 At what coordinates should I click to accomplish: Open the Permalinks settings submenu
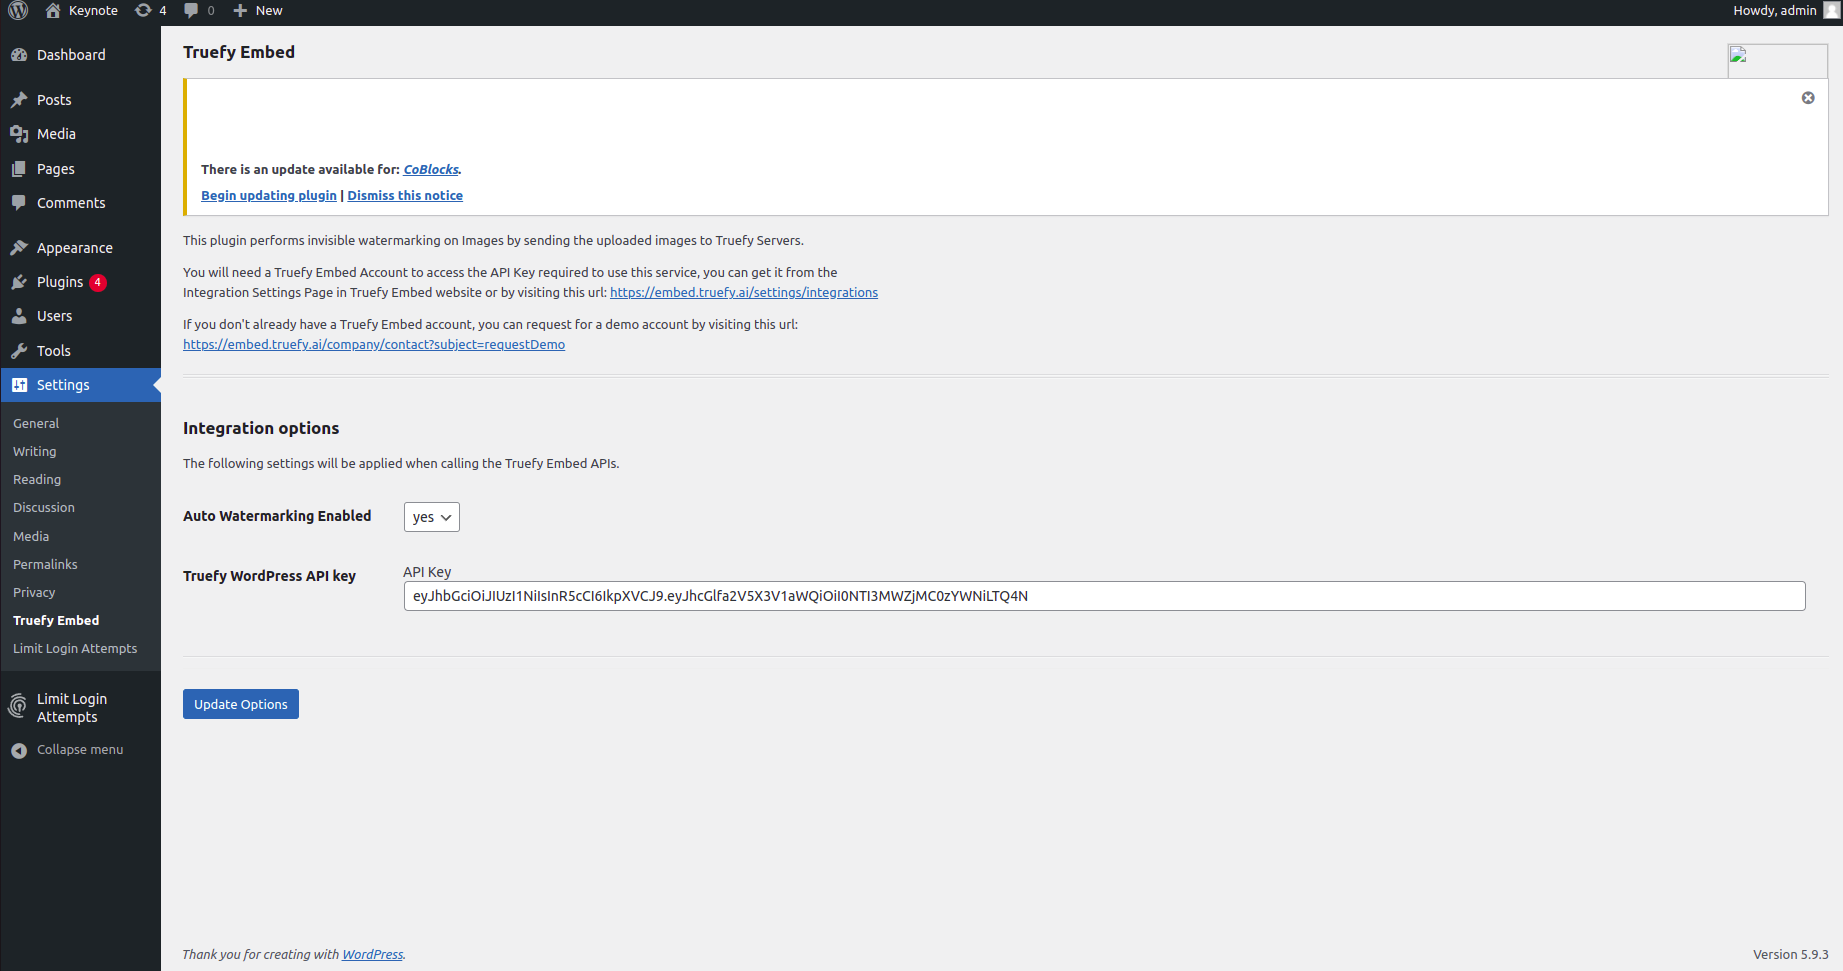tap(45, 565)
